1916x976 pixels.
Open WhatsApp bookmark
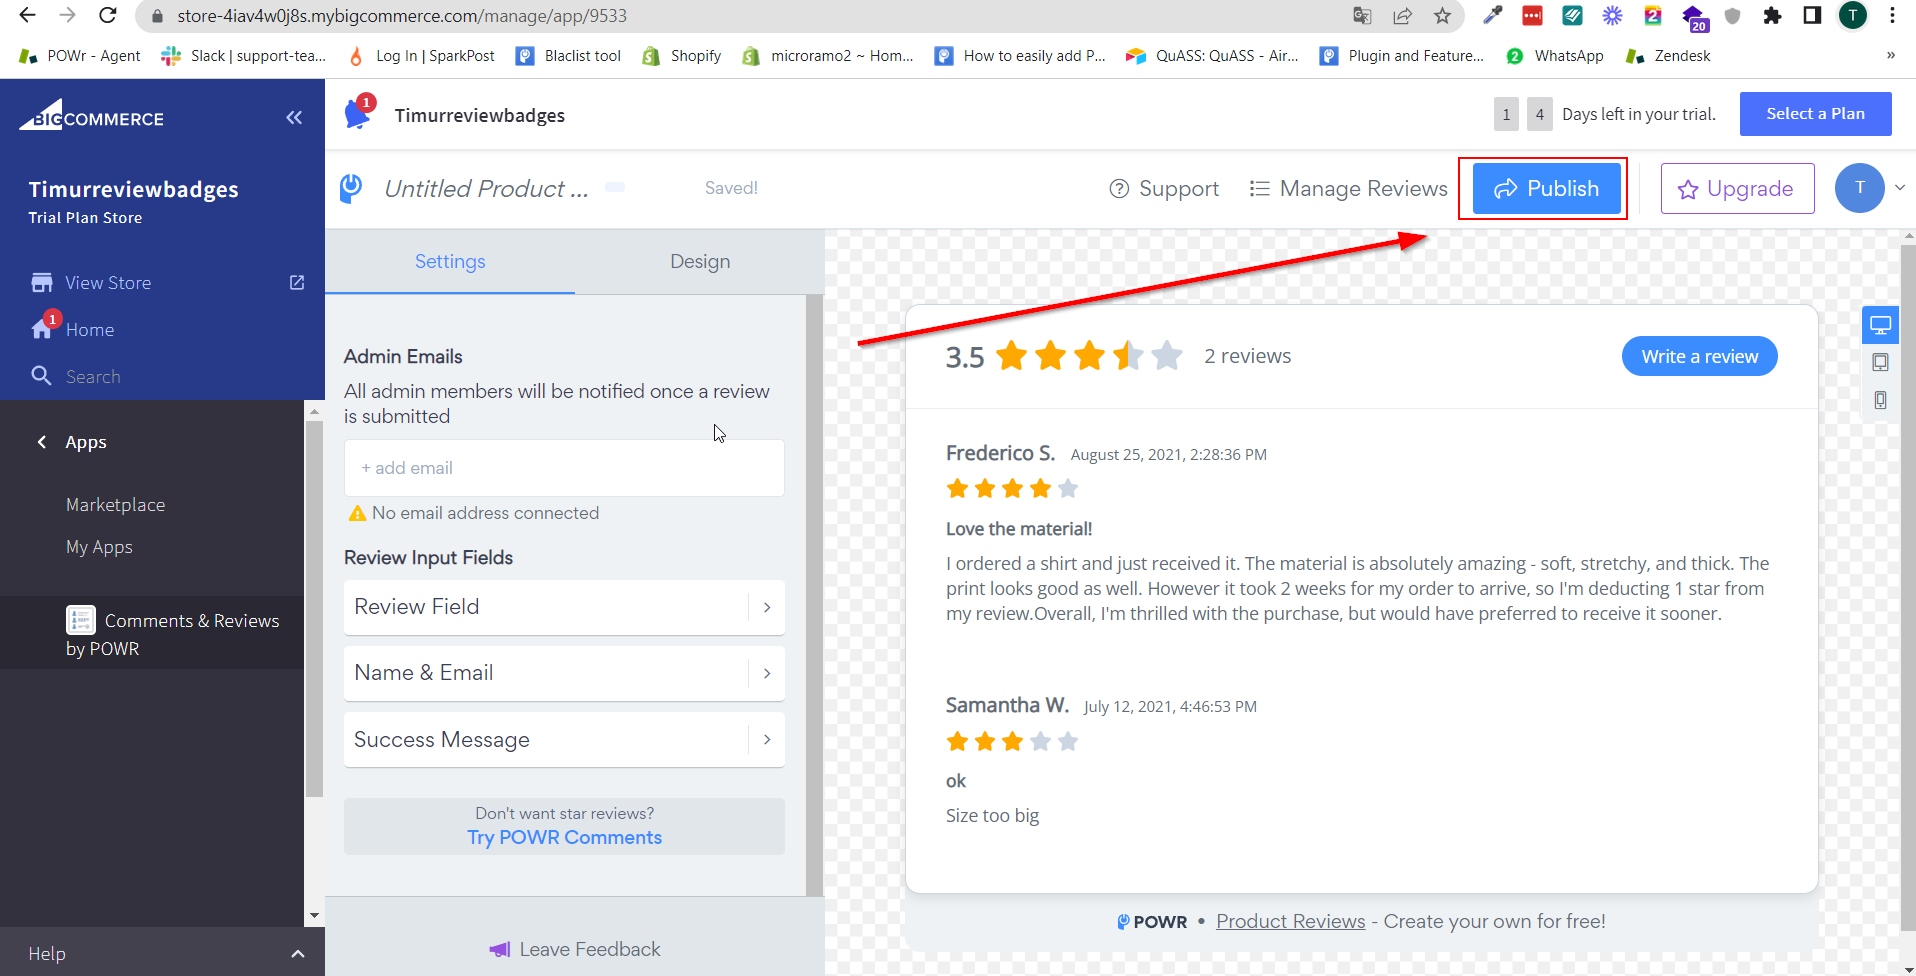coord(1555,56)
